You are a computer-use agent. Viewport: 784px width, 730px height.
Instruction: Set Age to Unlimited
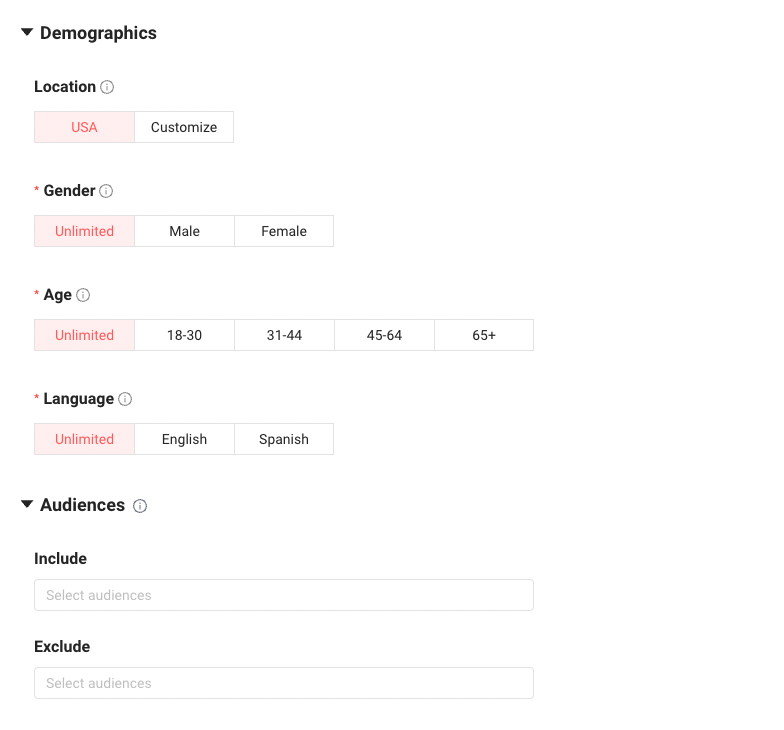[x=84, y=335]
